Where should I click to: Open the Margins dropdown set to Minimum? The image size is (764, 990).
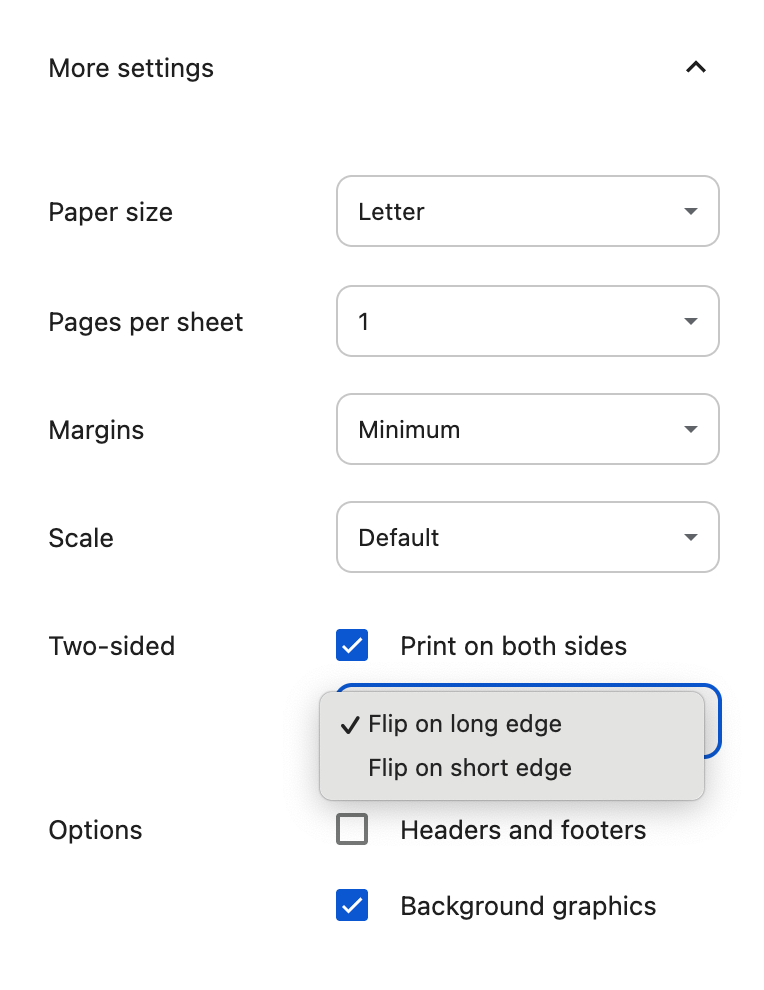coord(527,430)
